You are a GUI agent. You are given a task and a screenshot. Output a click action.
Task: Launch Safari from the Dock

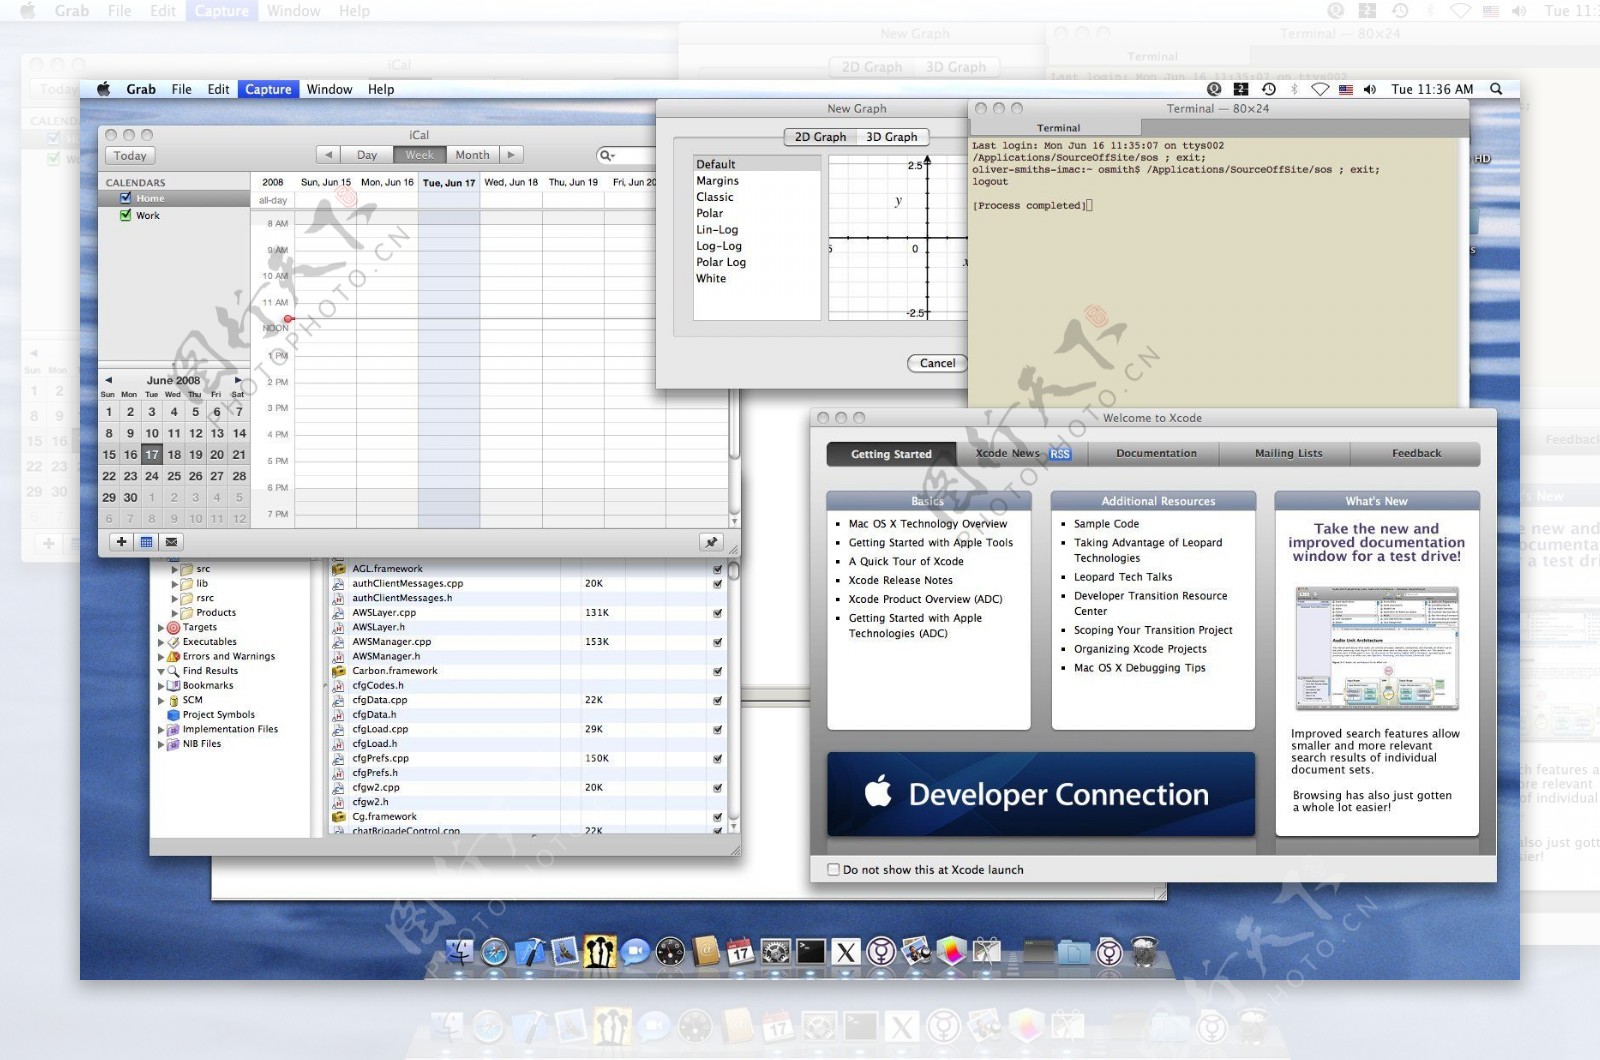click(x=494, y=952)
